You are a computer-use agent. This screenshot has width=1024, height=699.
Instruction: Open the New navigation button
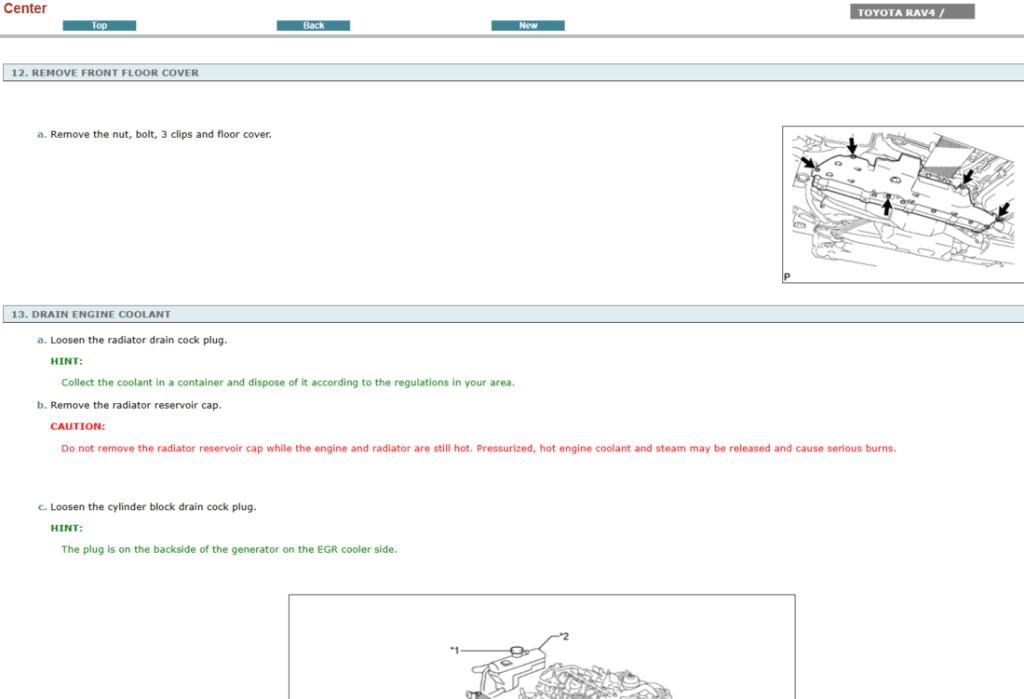[x=528, y=26]
